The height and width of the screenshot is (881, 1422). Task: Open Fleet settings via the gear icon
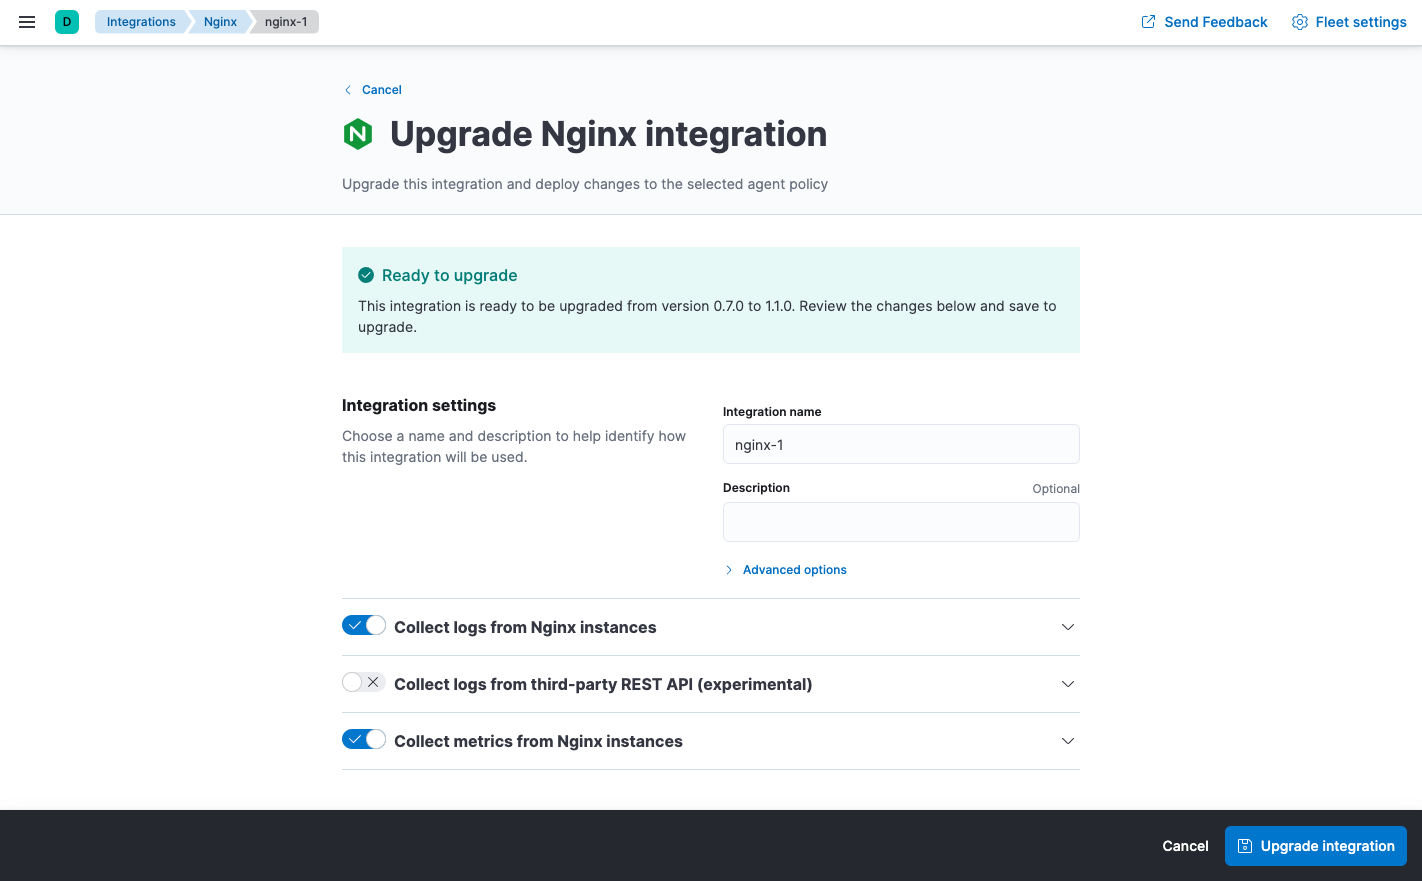pos(1299,21)
